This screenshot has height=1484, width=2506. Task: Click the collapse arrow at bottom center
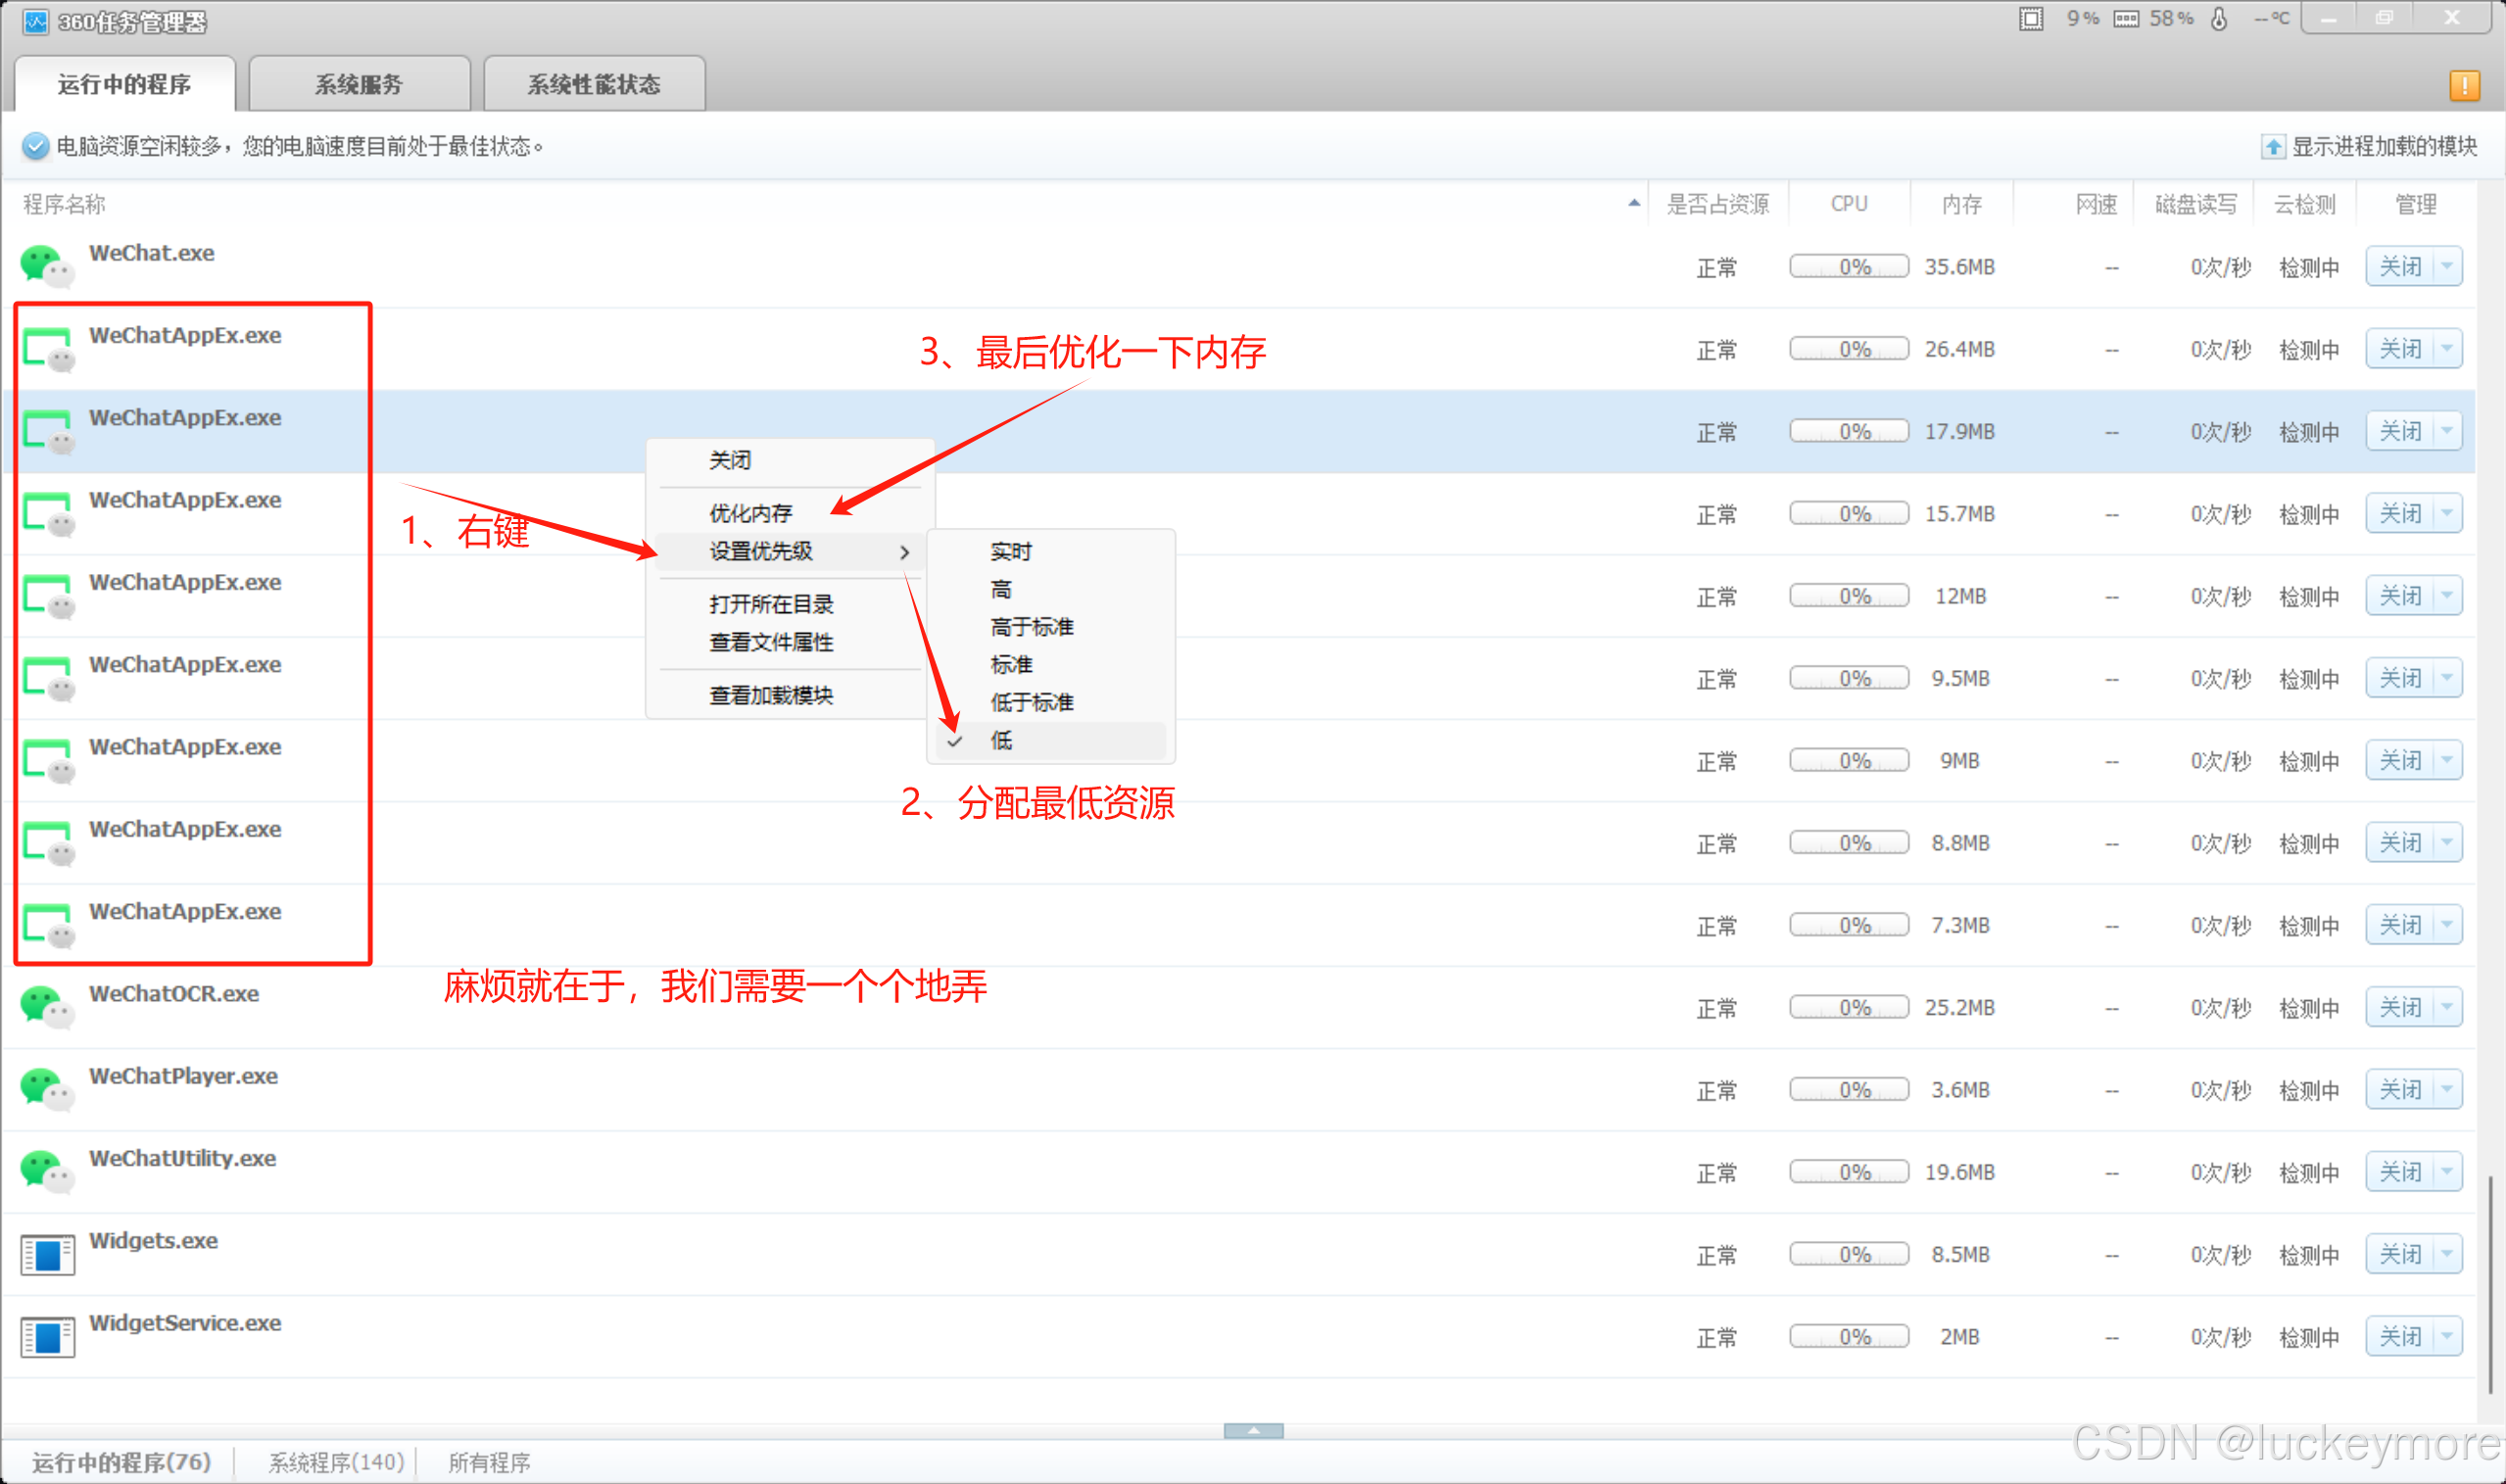click(x=1253, y=1430)
